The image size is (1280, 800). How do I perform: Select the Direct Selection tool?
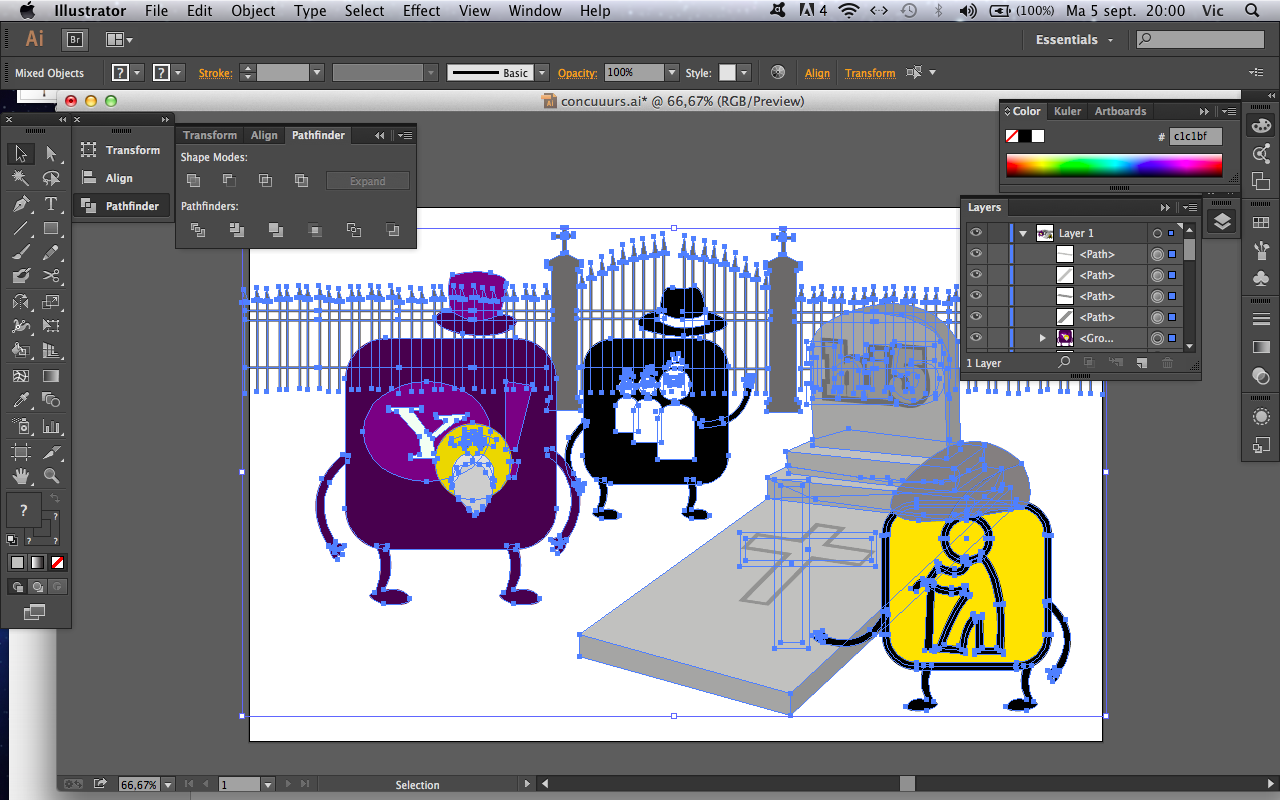point(51,154)
